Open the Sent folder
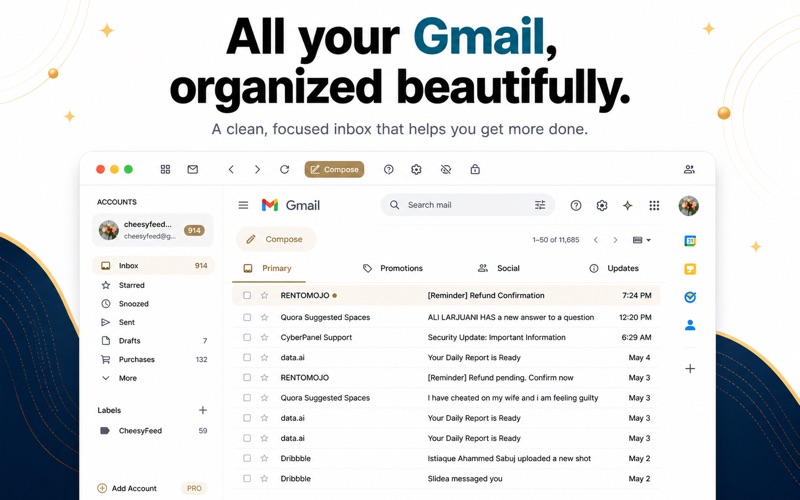The height and width of the screenshot is (500, 800). (x=154, y=322)
